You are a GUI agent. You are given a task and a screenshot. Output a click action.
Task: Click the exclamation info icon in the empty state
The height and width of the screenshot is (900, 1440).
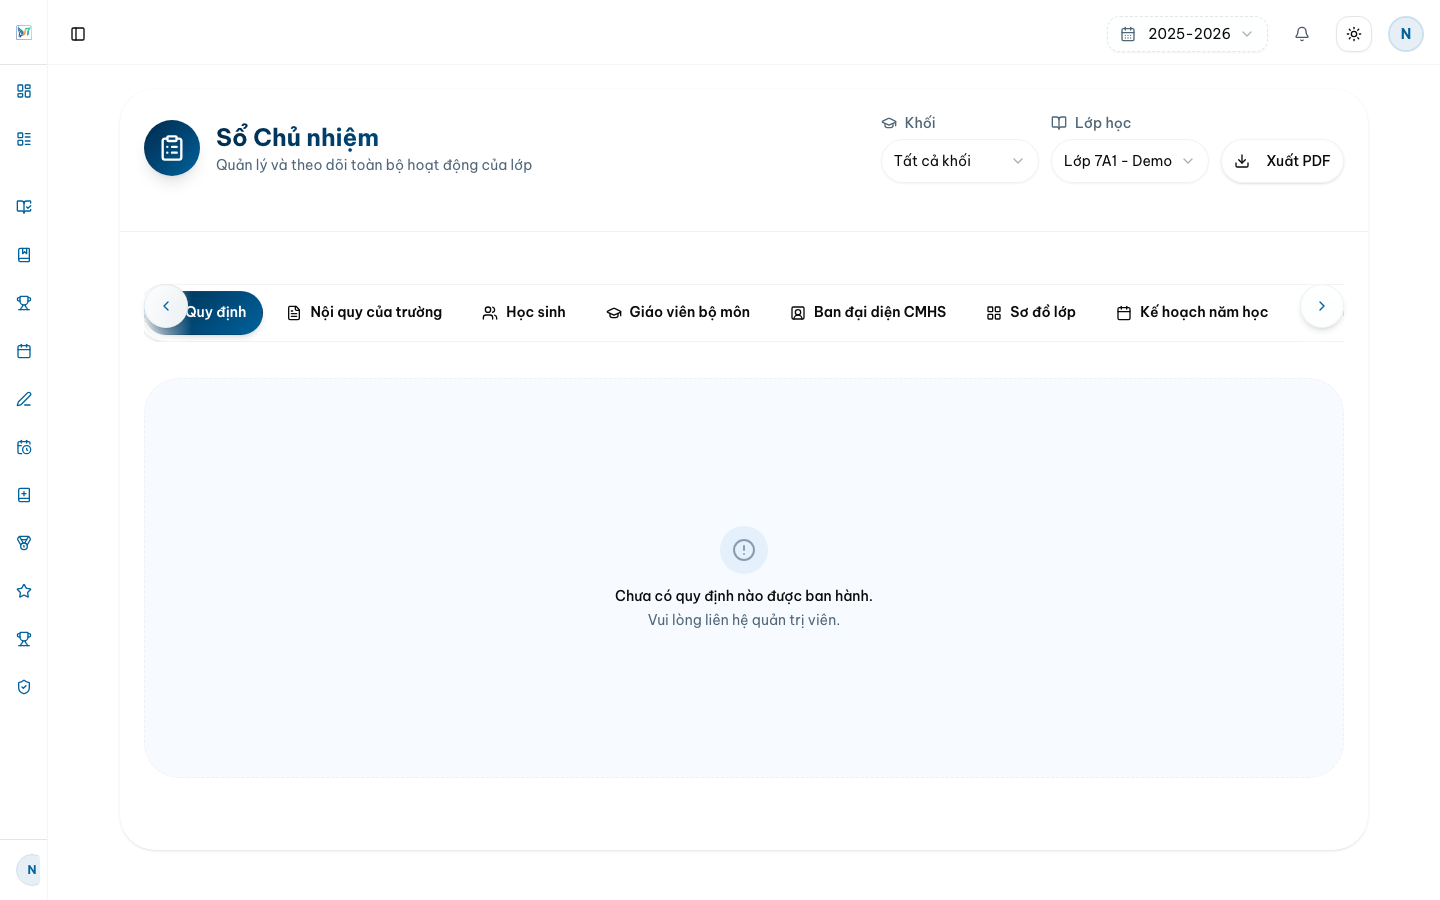tap(744, 550)
